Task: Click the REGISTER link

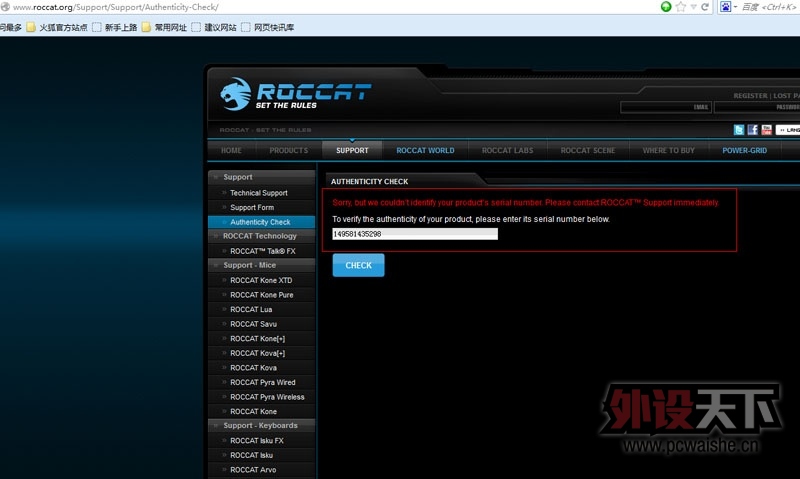Action: coord(750,95)
